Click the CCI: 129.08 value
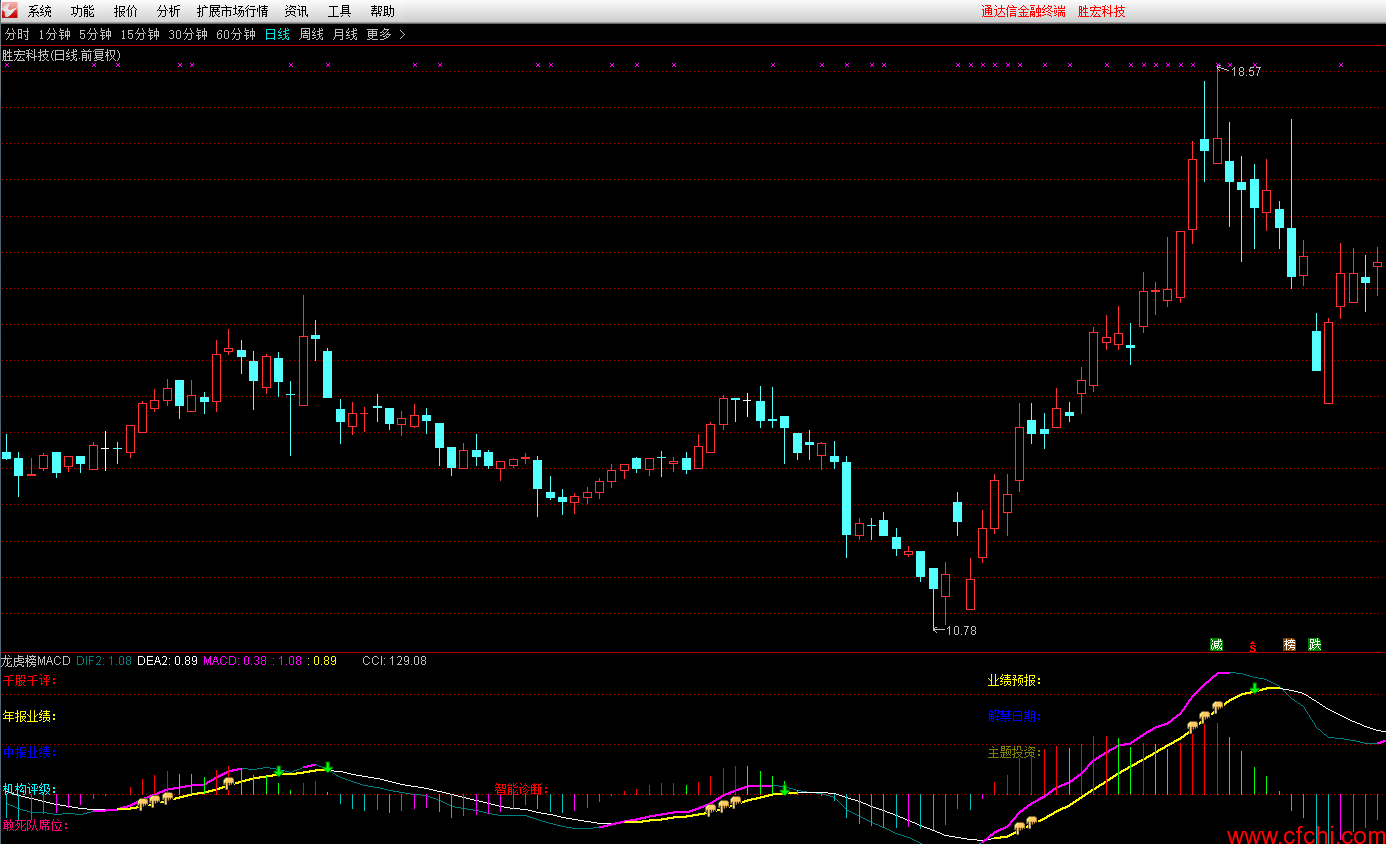 tap(394, 661)
